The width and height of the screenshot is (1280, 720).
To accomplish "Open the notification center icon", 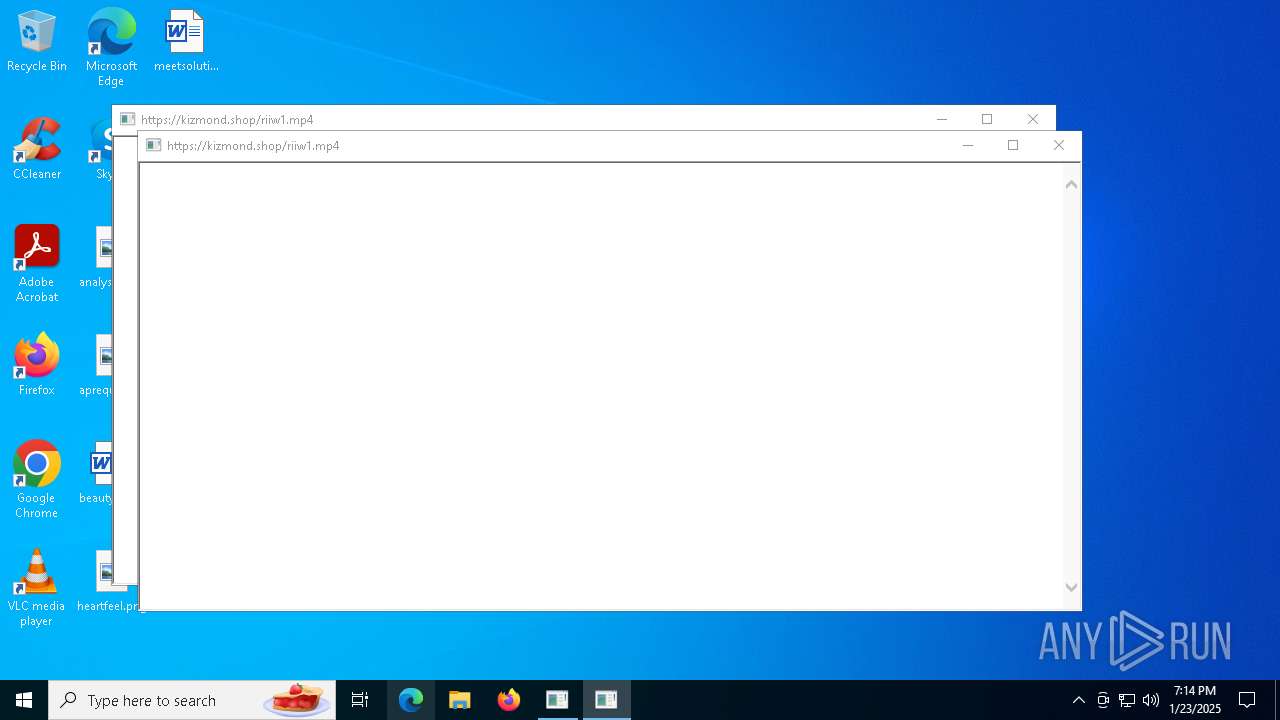I will [x=1247, y=700].
